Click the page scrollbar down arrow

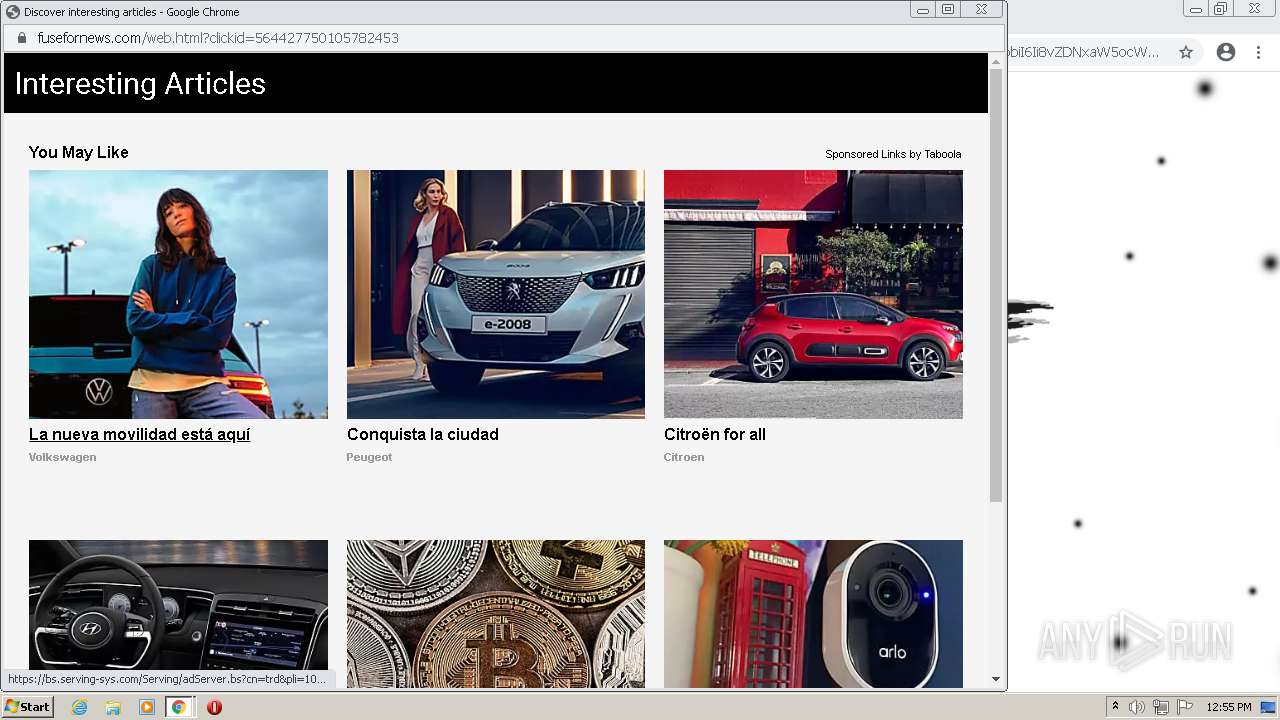click(996, 679)
